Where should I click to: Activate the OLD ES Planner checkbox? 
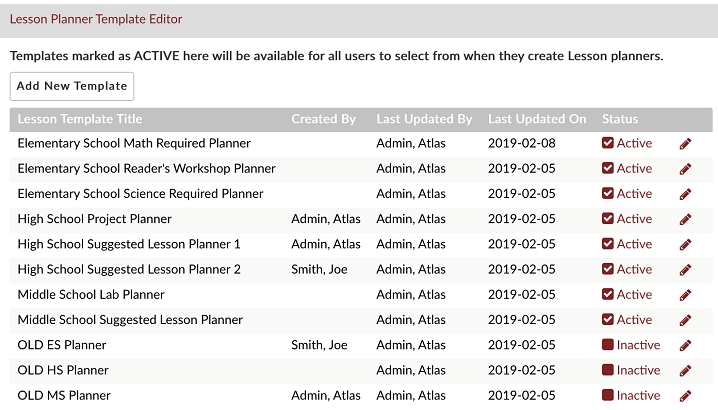(x=608, y=344)
